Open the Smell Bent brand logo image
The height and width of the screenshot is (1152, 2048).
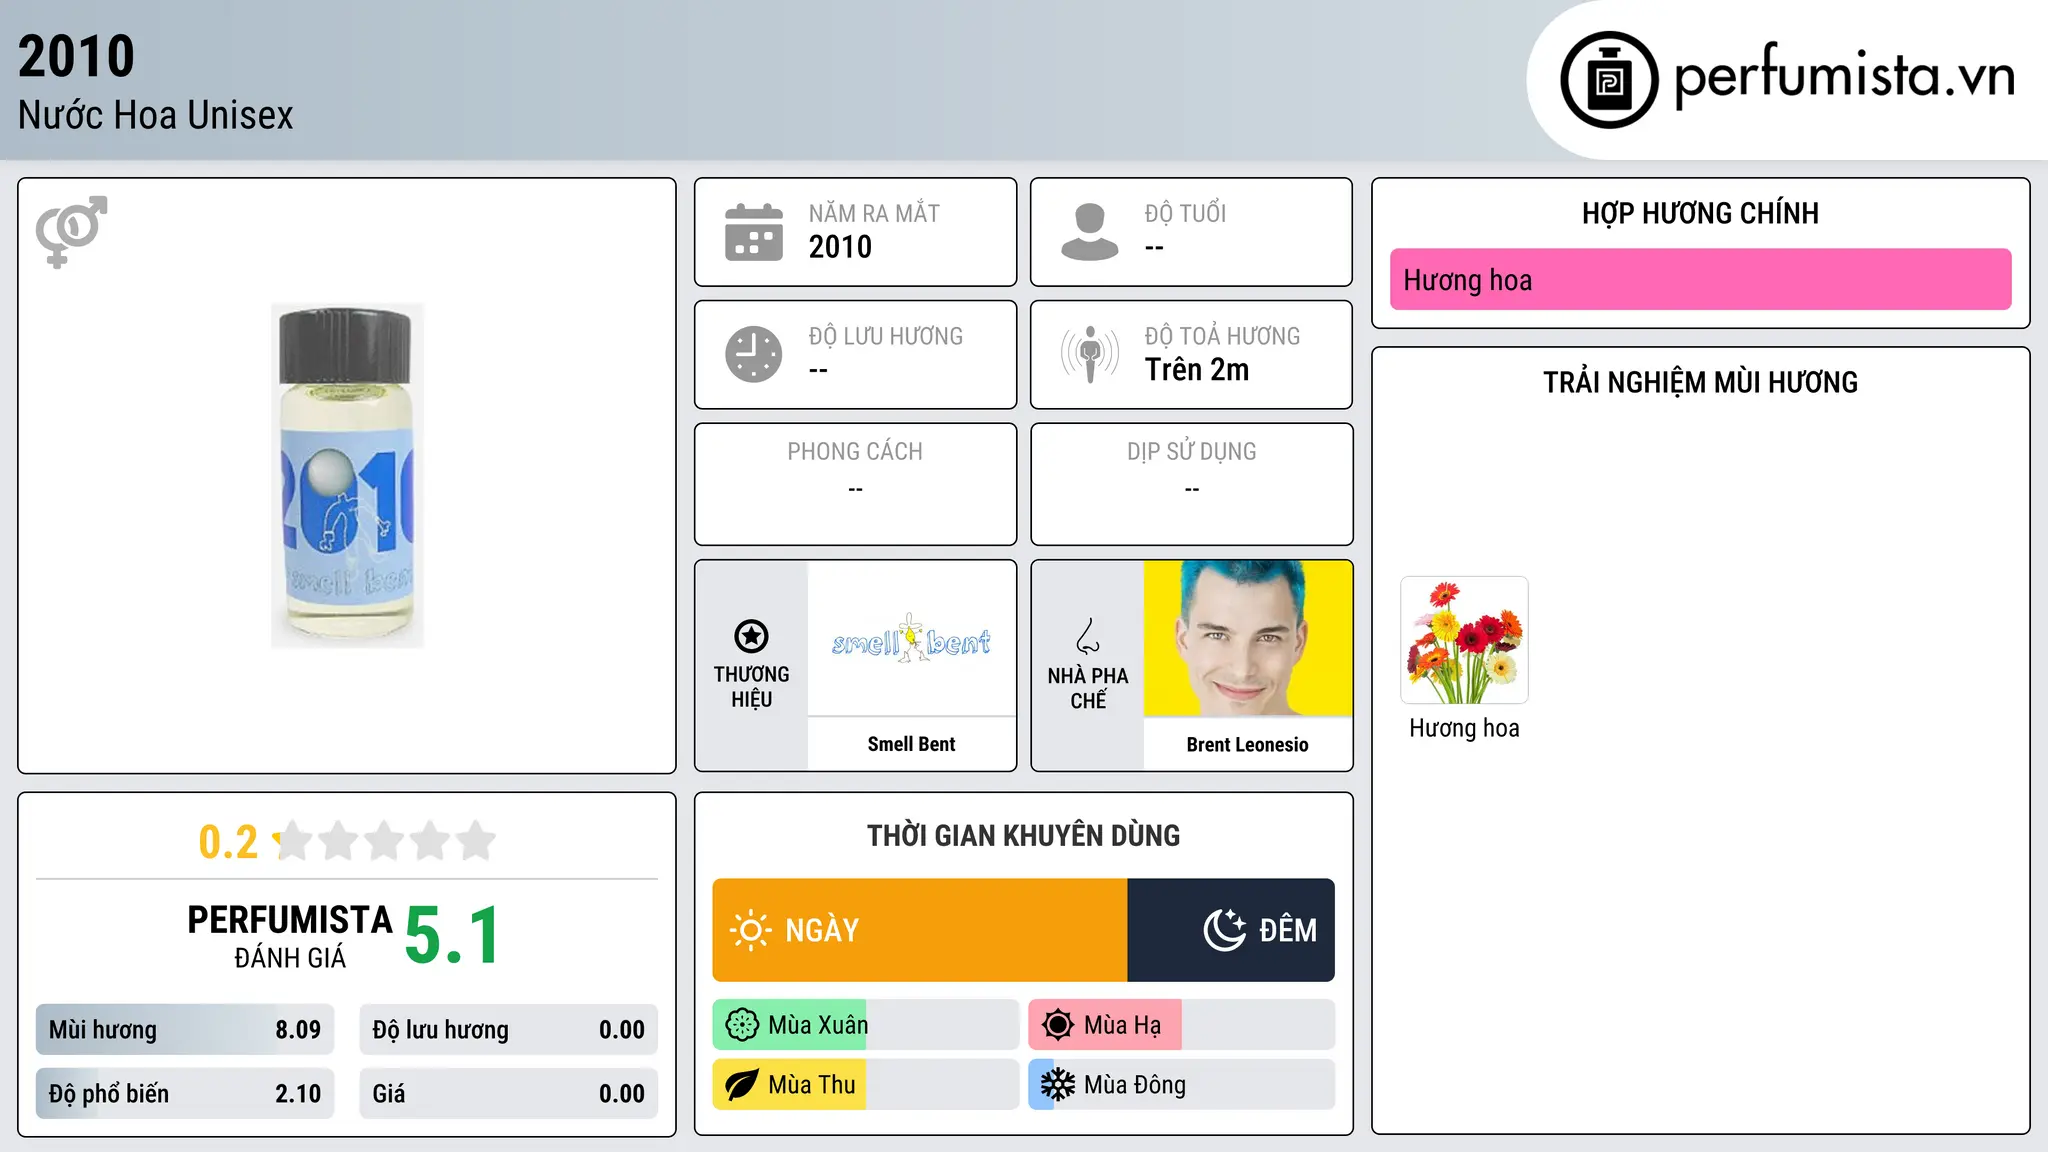click(911, 638)
